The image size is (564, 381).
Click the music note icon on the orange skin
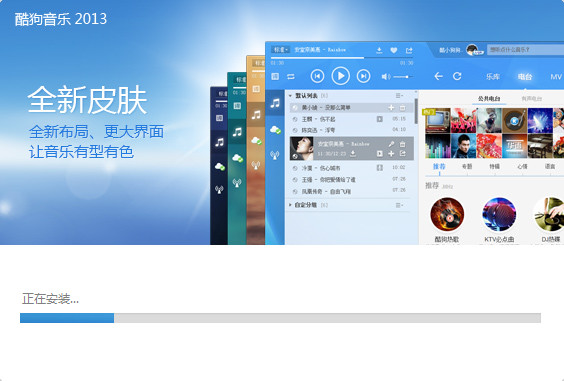click(256, 115)
